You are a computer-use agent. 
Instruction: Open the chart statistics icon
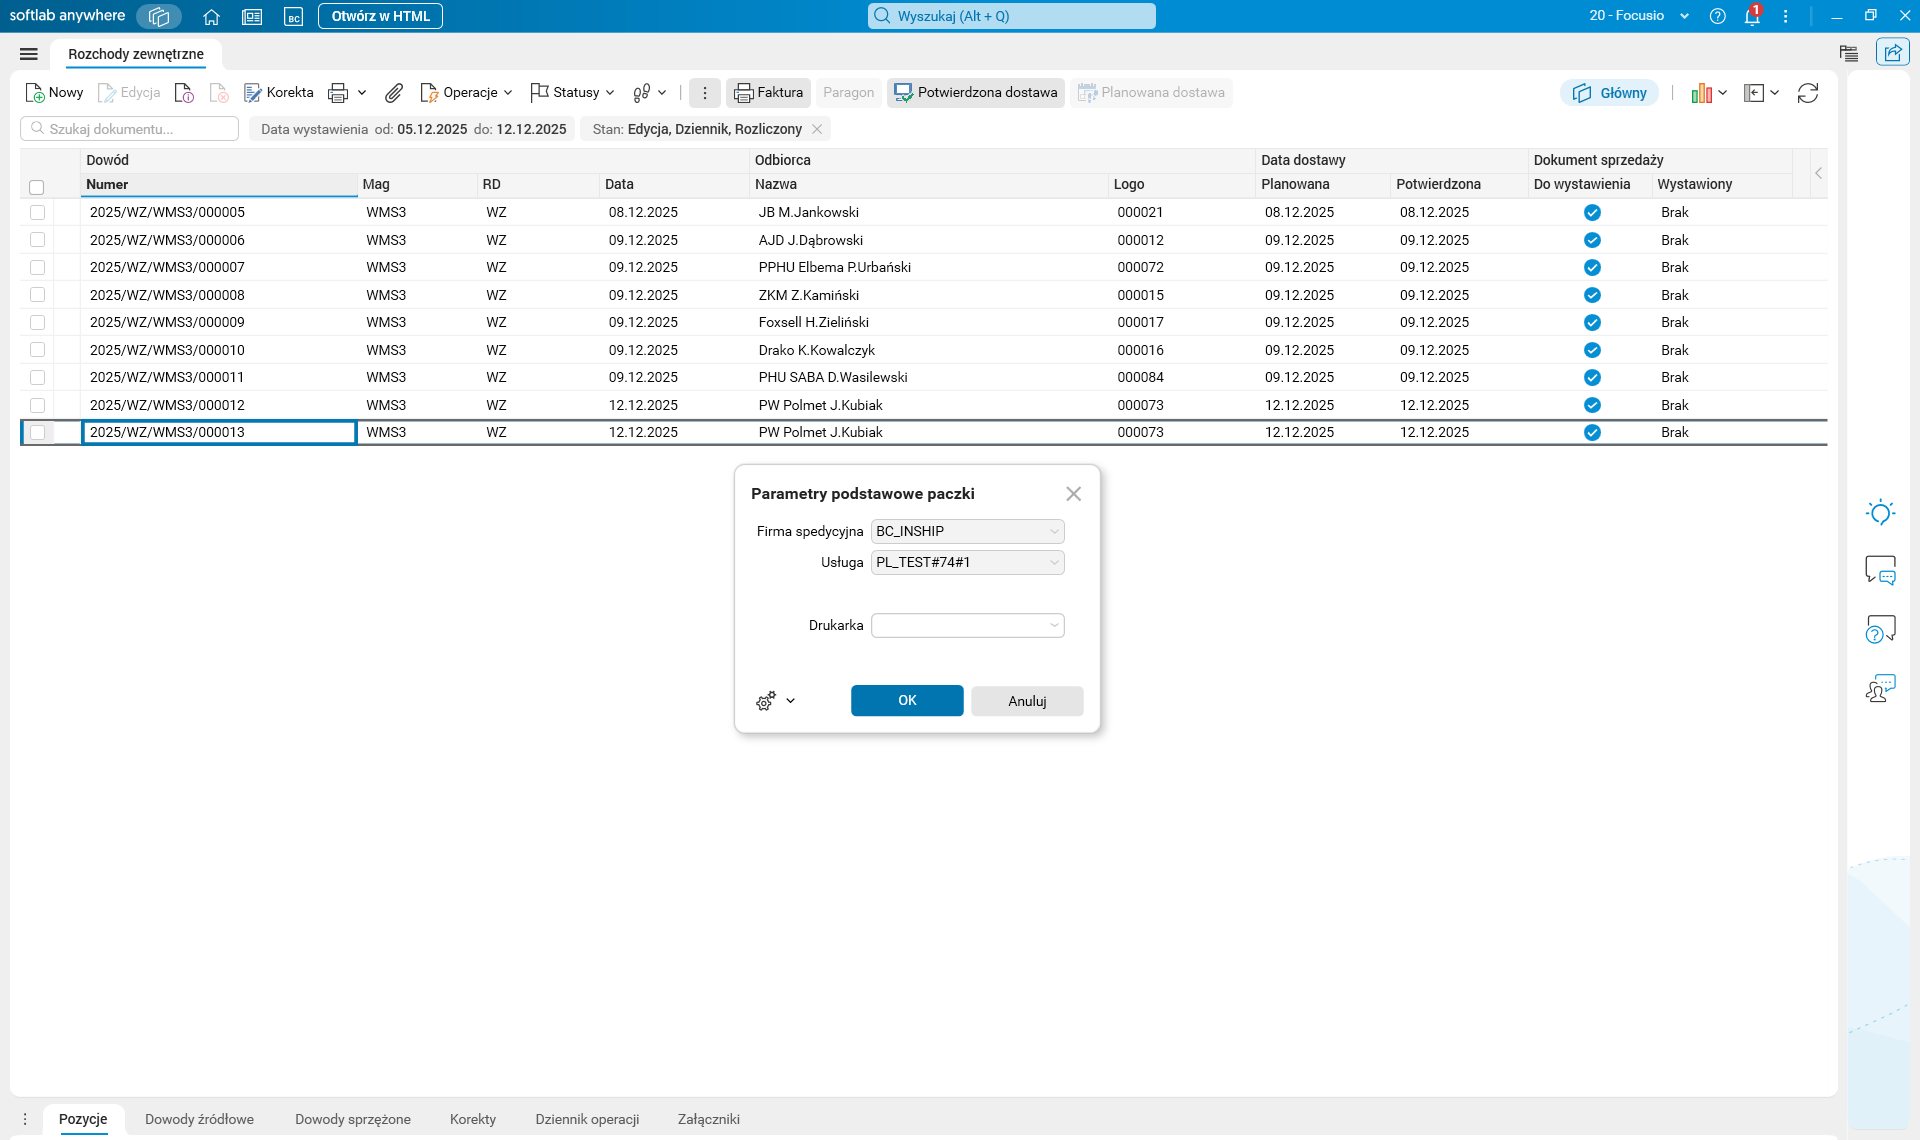click(1701, 93)
